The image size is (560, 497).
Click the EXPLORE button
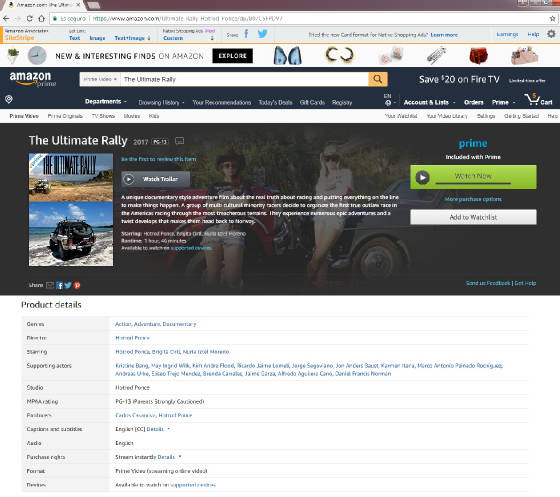232,56
